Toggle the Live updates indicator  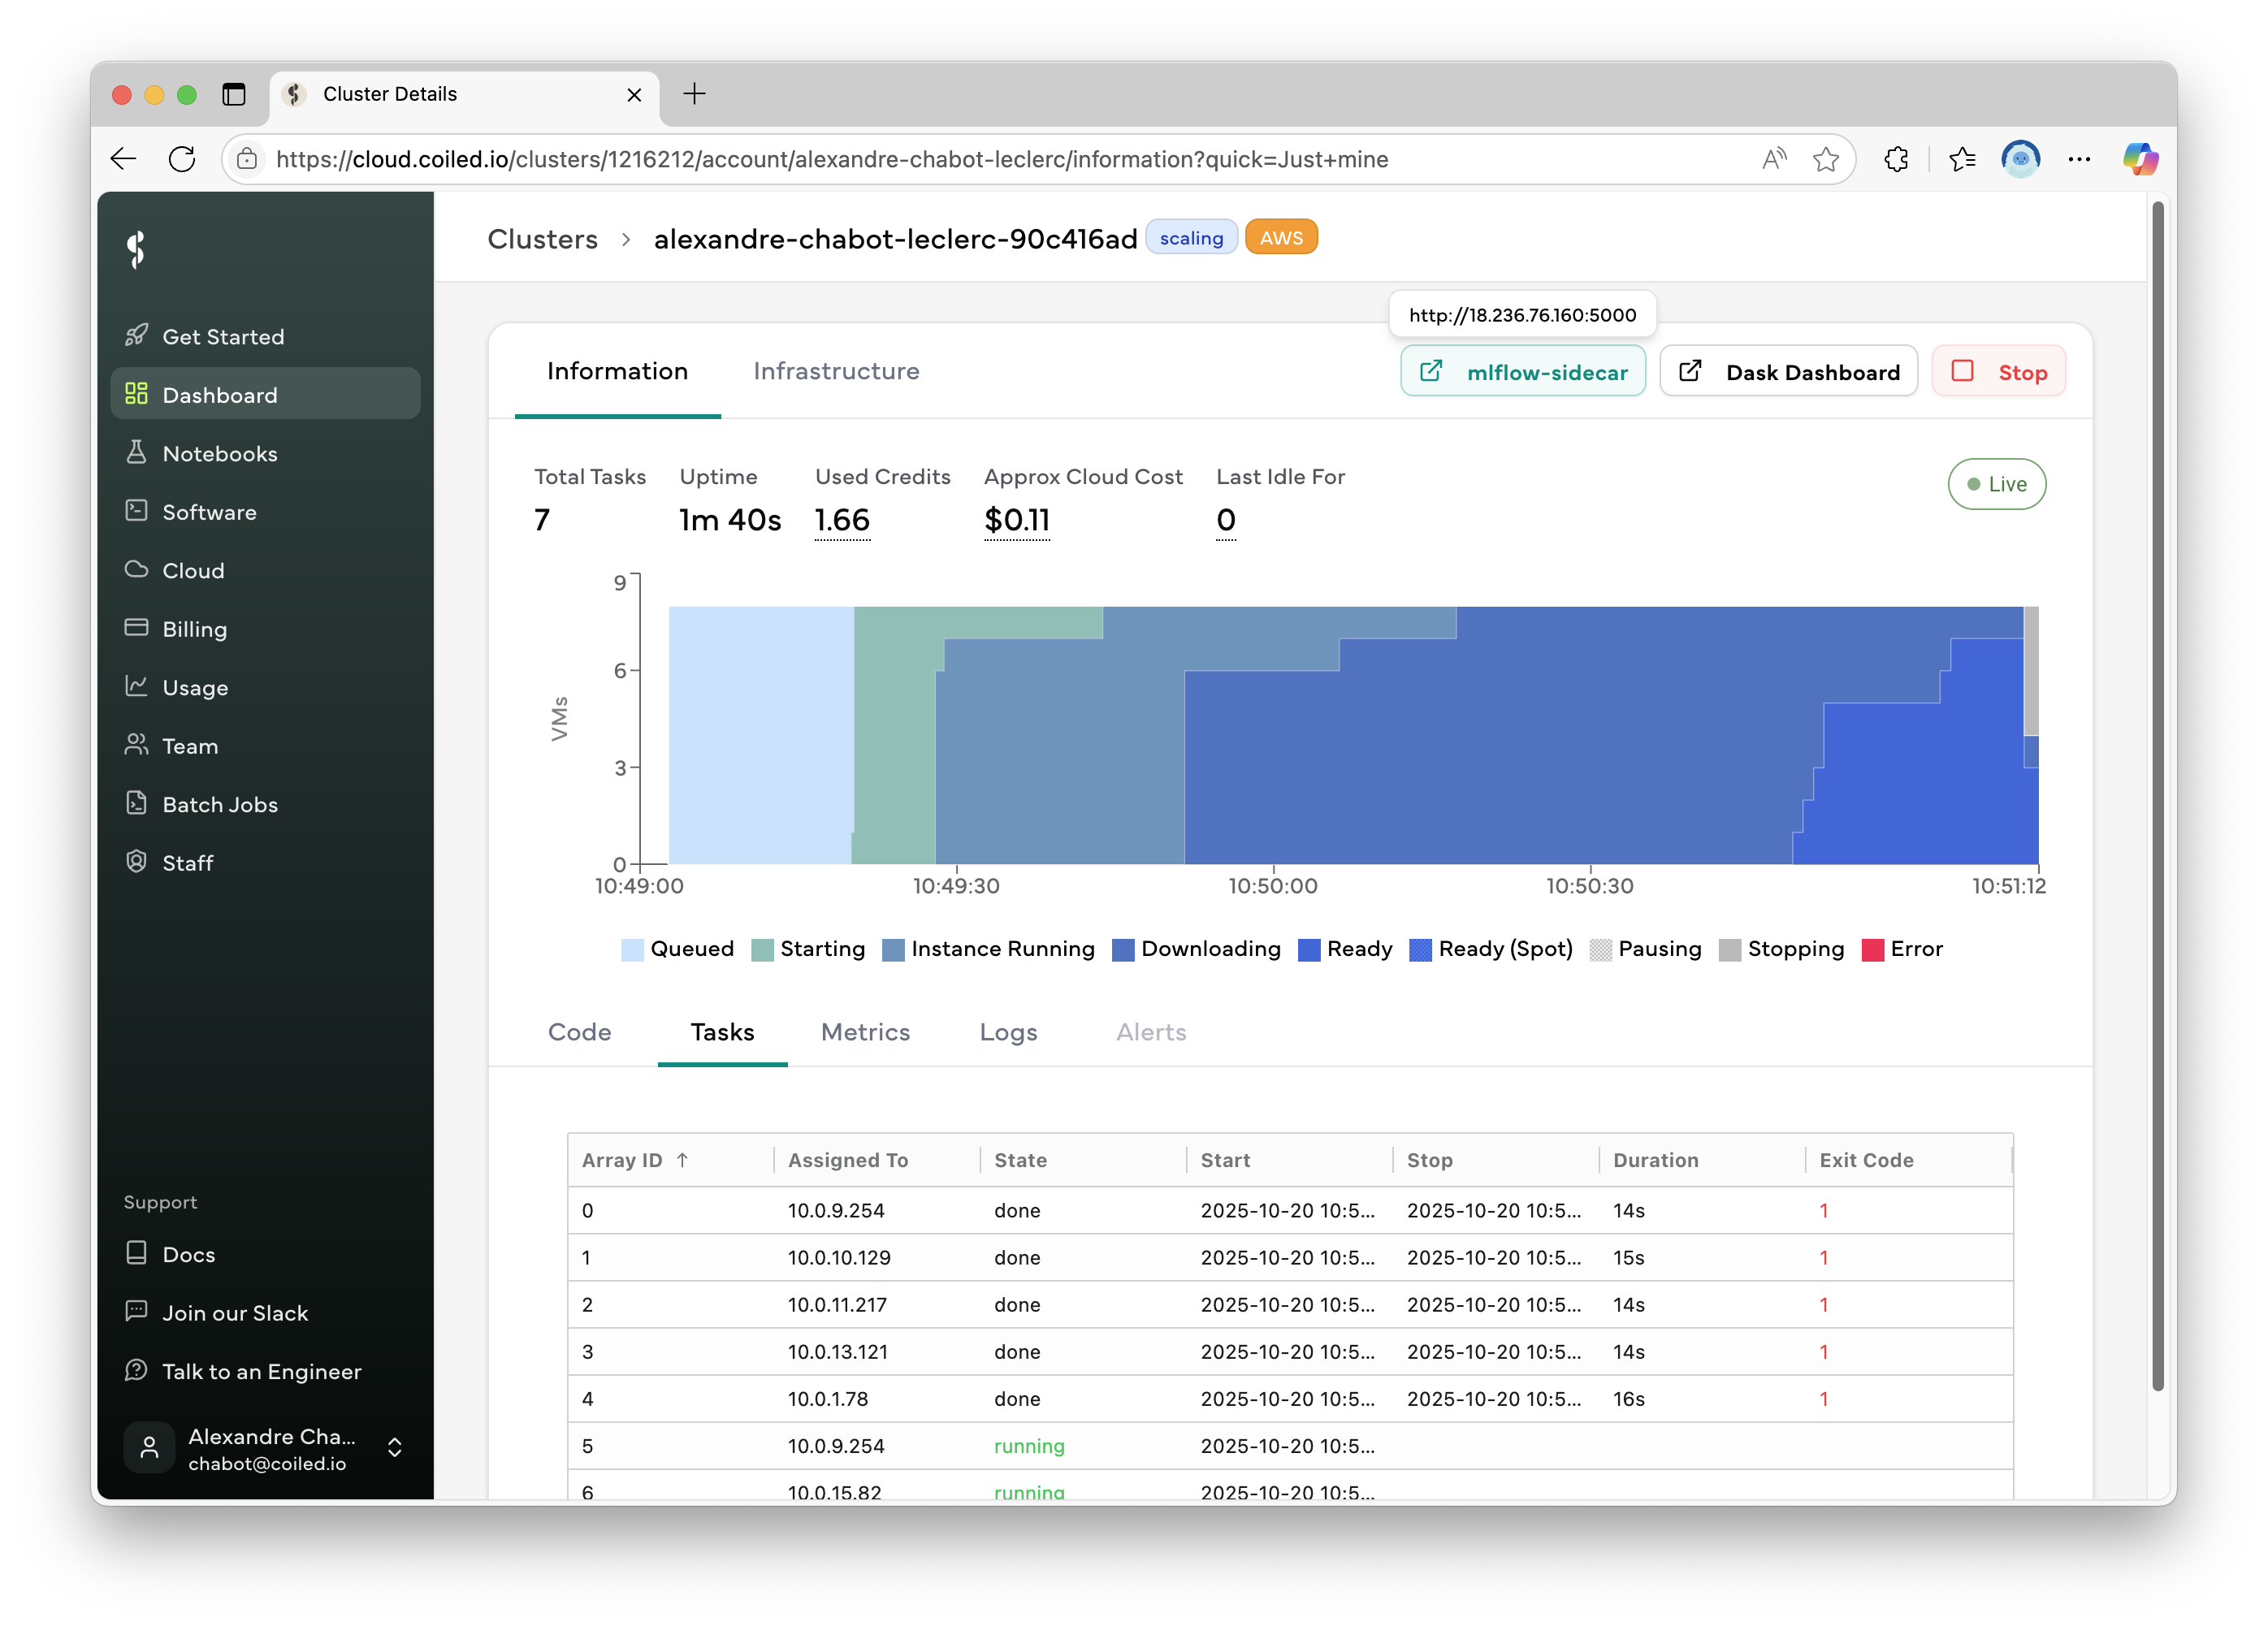pos(1996,484)
